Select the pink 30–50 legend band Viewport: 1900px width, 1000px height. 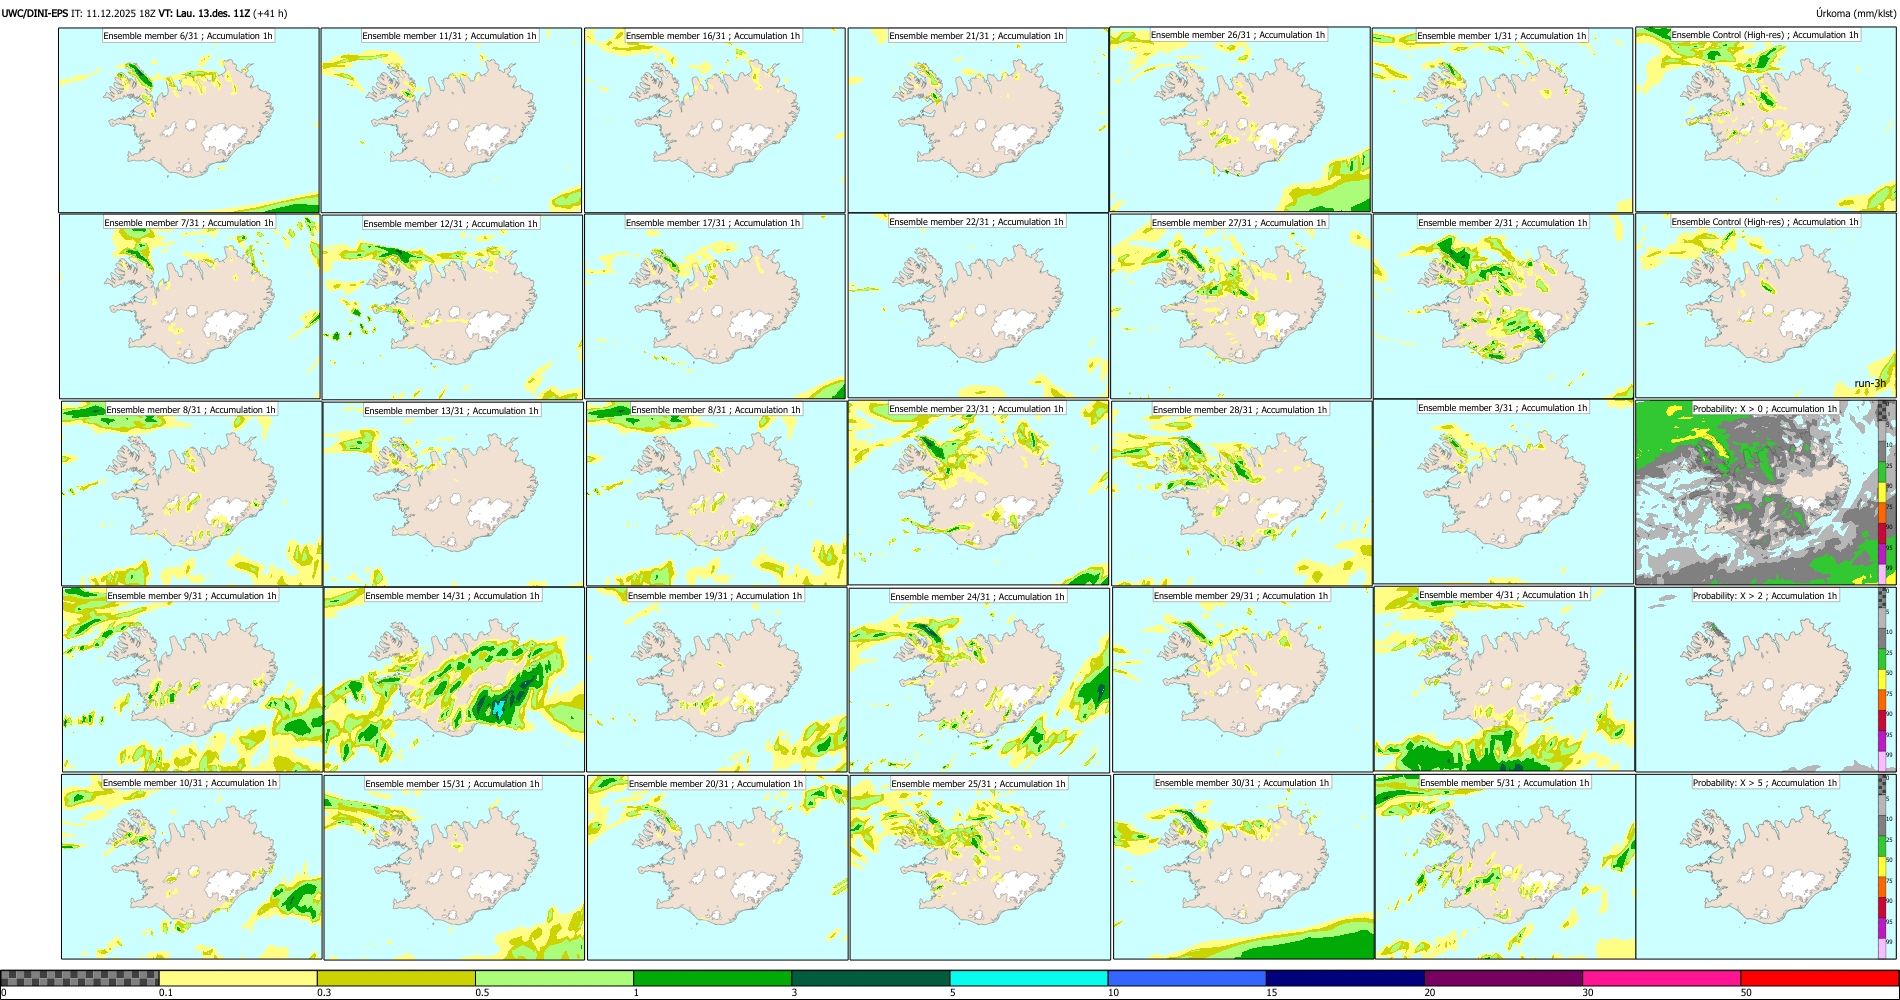[x=1661, y=978]
